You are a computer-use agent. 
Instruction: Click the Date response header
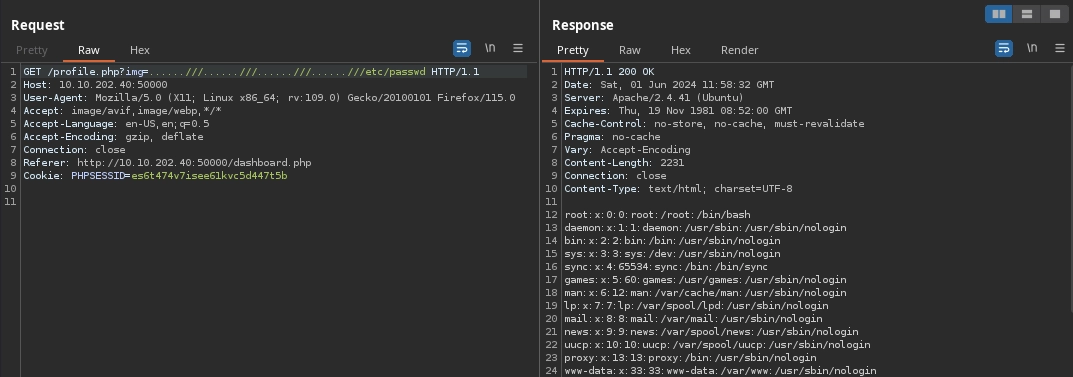click(669, 85)
